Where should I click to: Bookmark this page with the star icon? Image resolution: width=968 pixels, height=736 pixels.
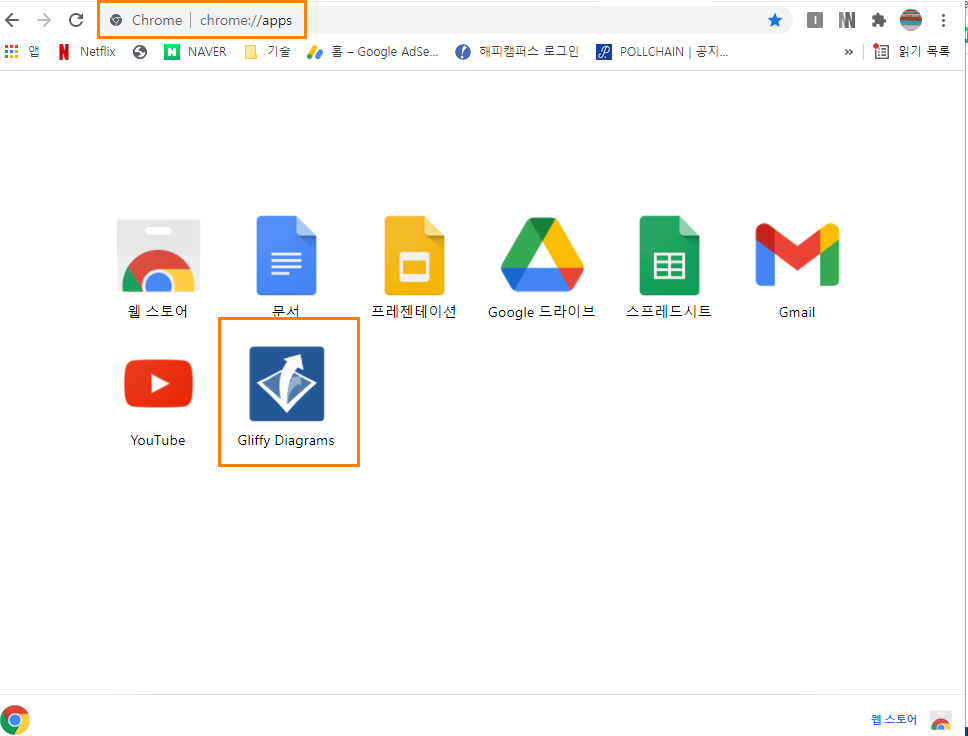pyautogui.click(x=775, y=20)
